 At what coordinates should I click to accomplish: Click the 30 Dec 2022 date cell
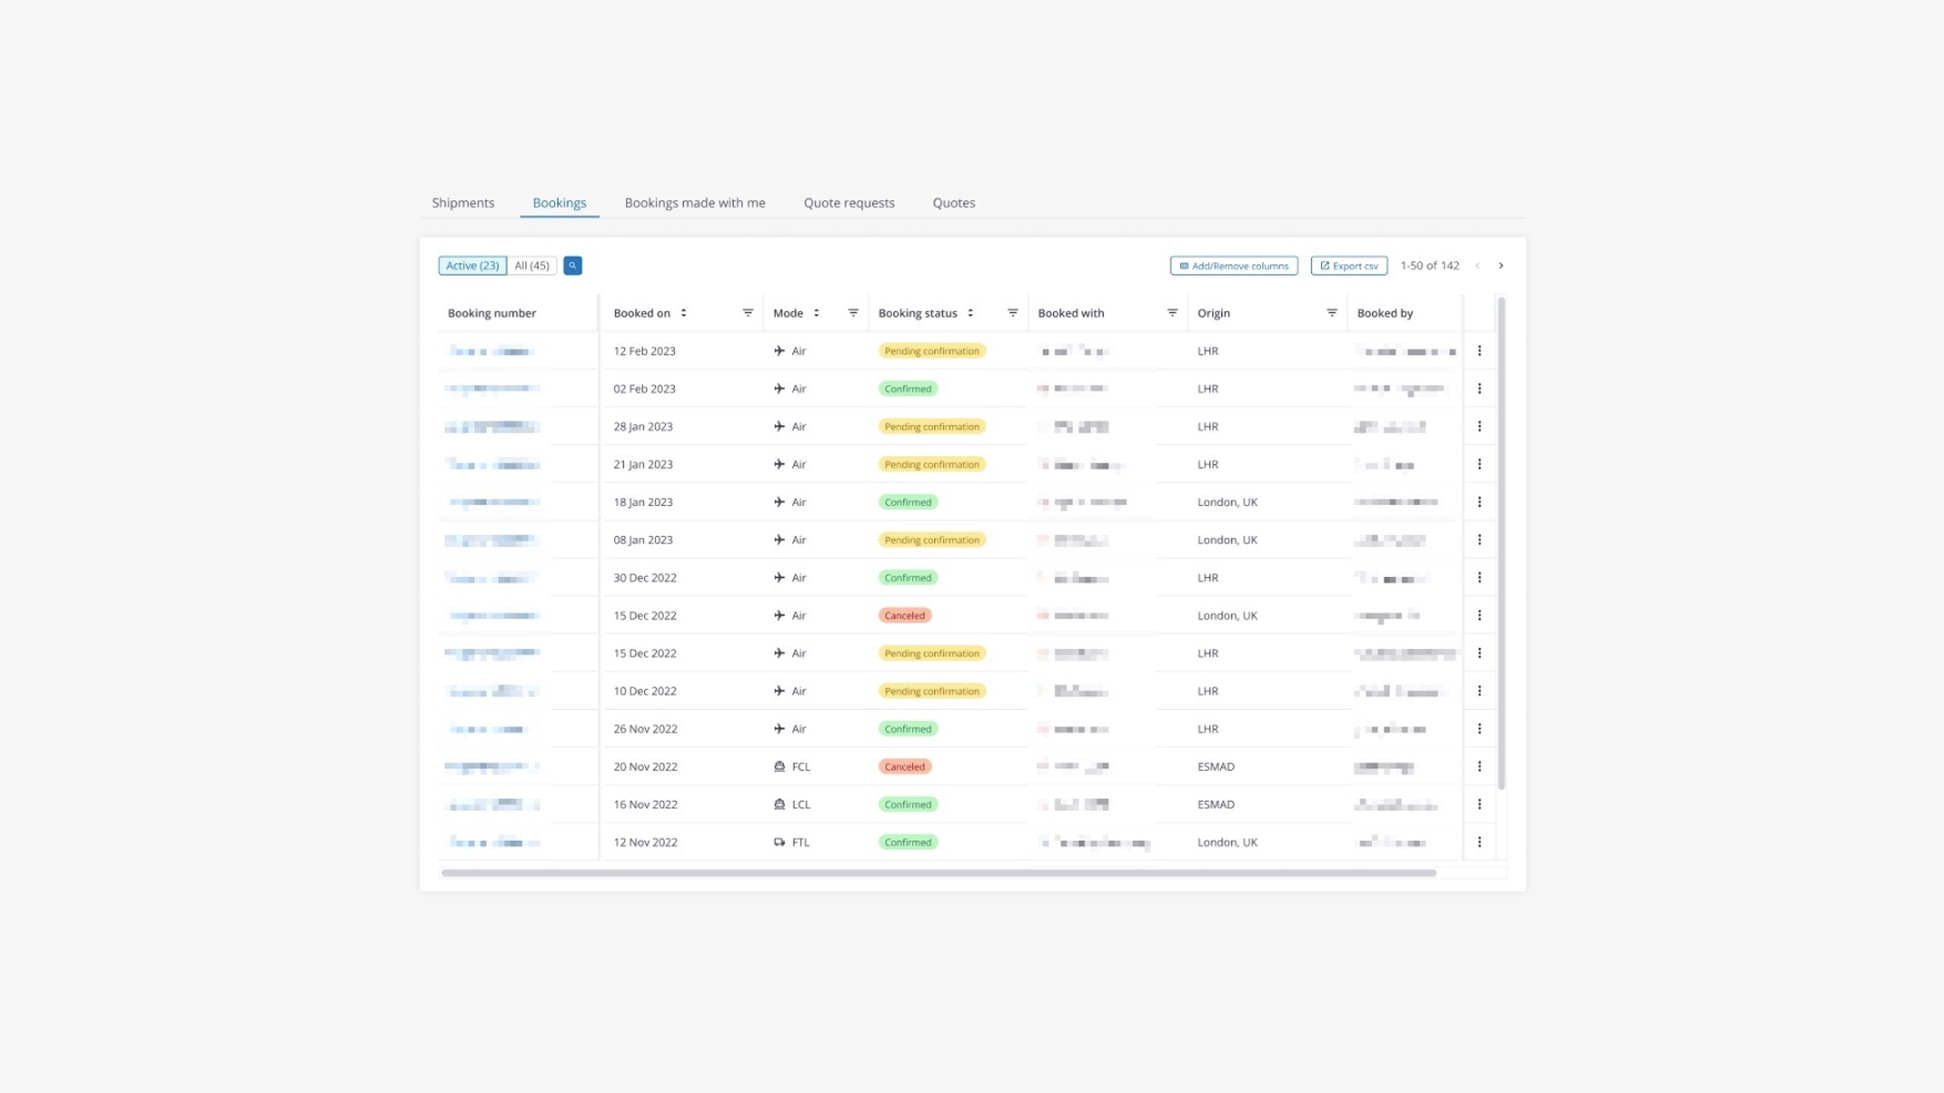point(645,577)
